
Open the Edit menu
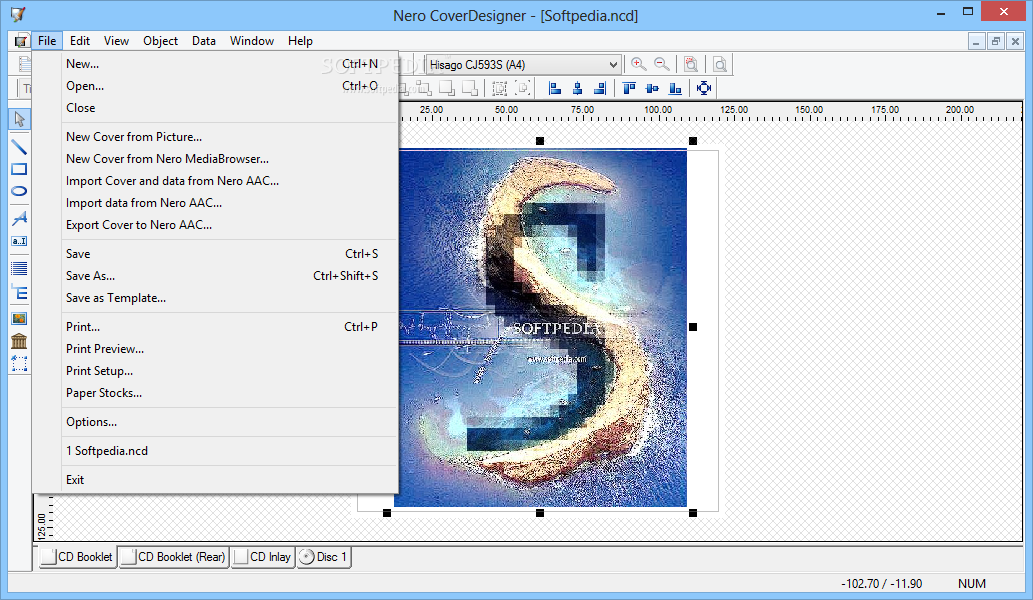coord(80,41)
